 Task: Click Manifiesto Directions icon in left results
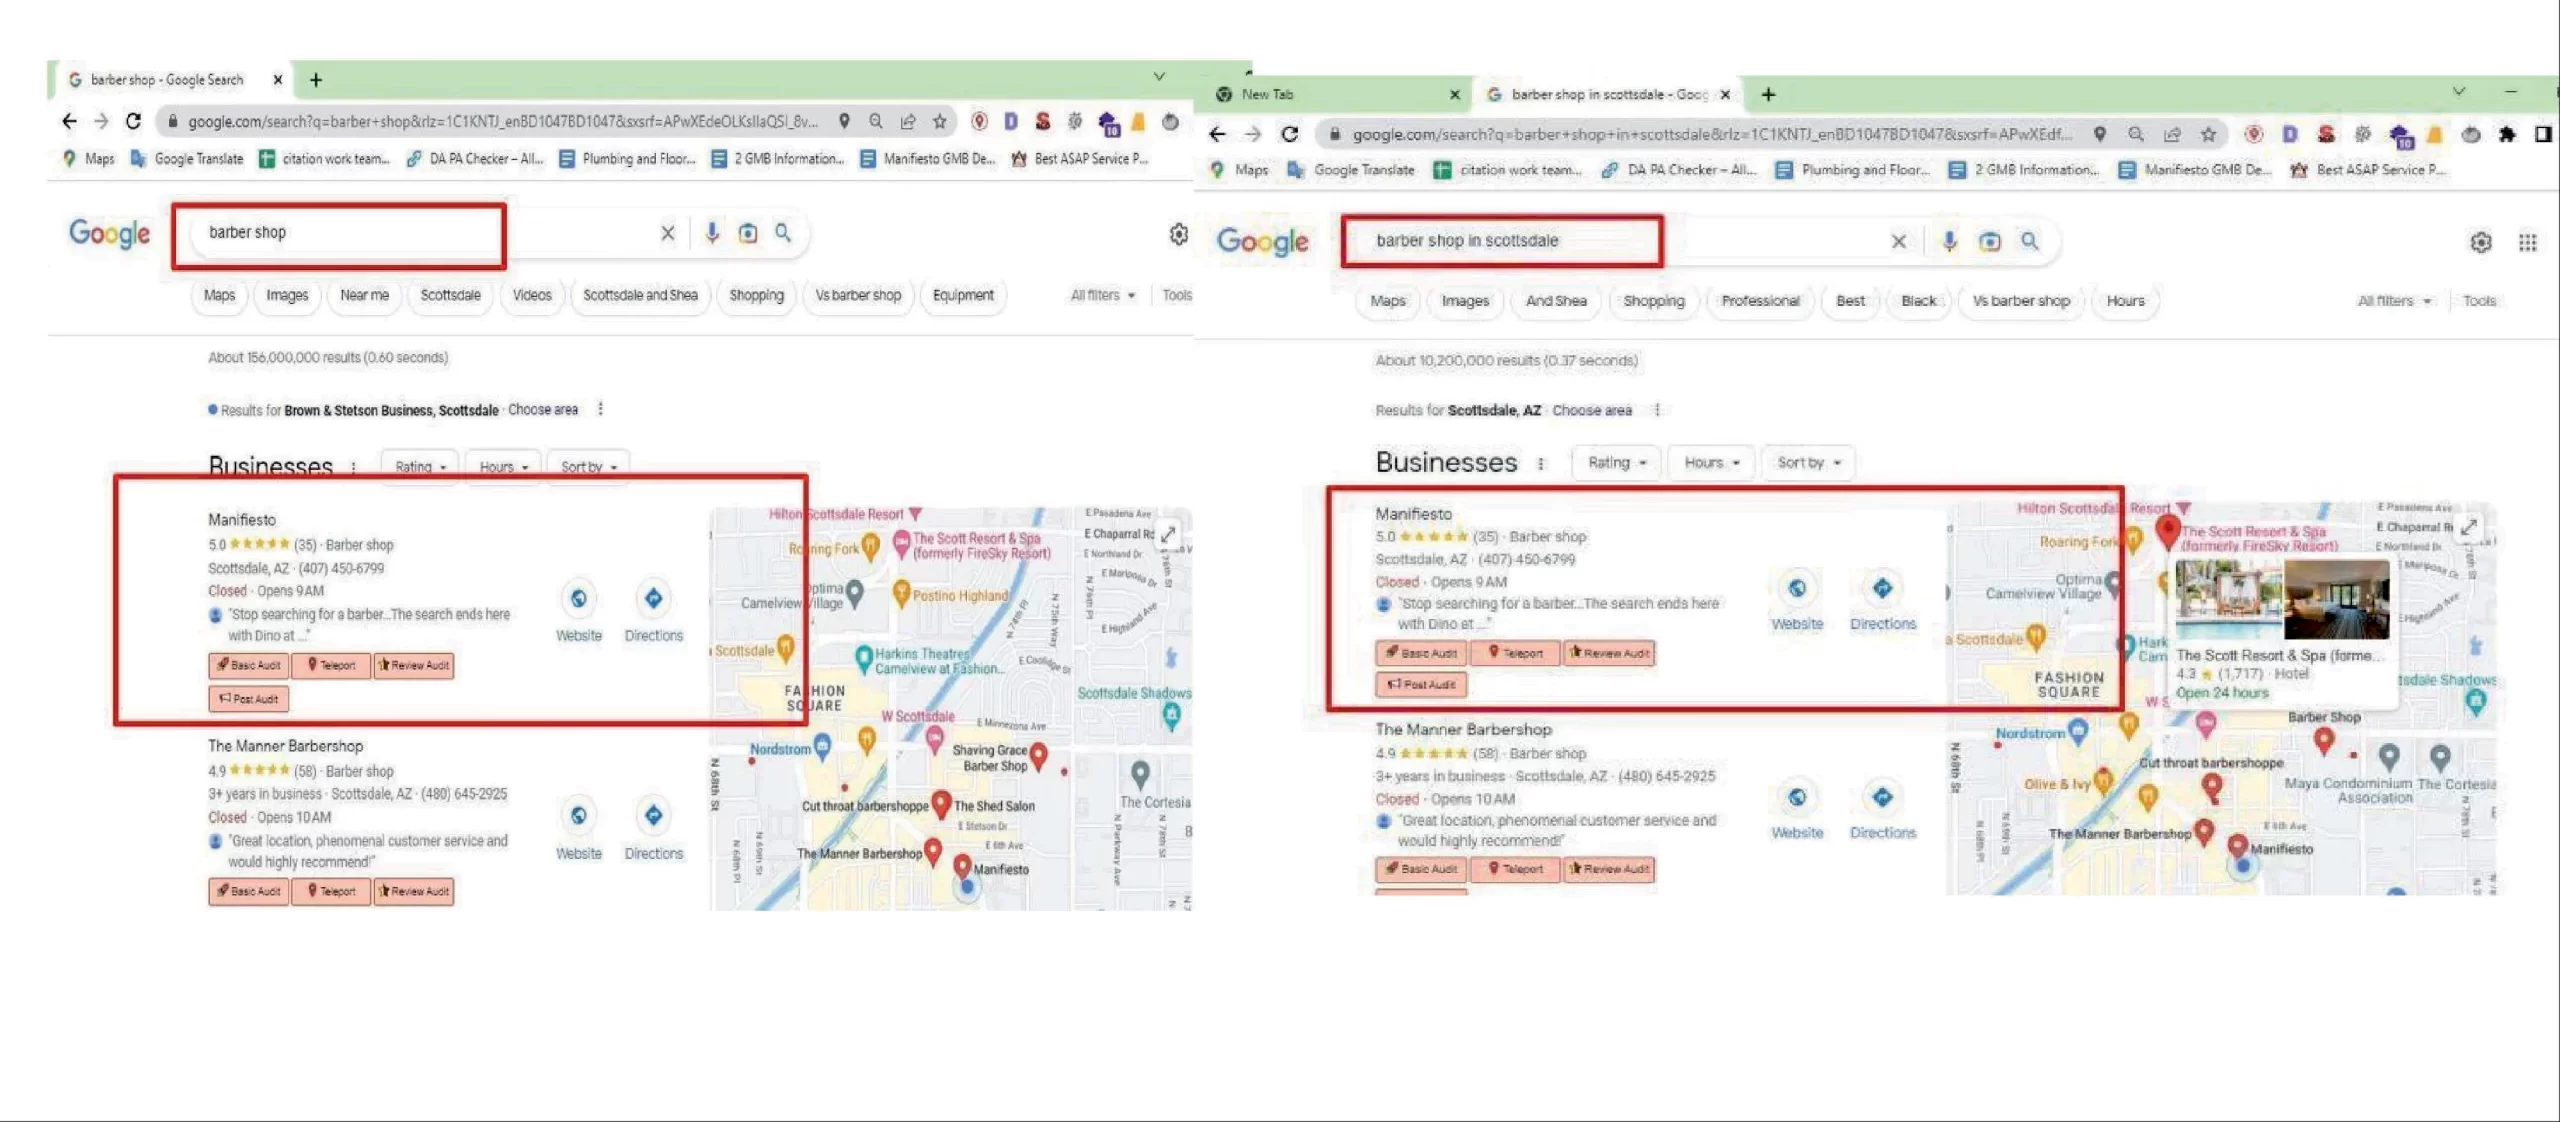click(x=653, y=599)
